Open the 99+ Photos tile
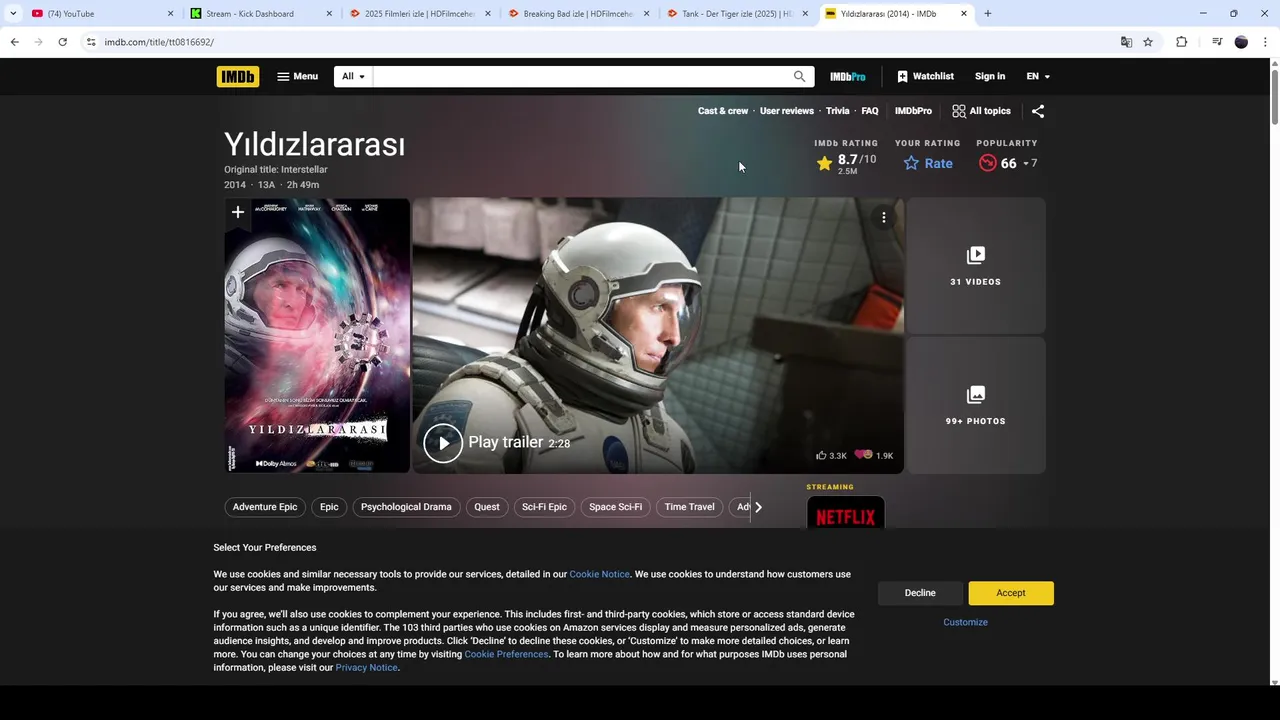 pos(976,405)
